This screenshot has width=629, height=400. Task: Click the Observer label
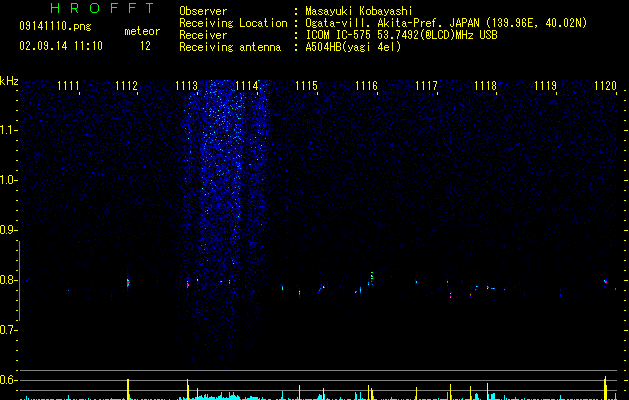click(x=203, y=11)
